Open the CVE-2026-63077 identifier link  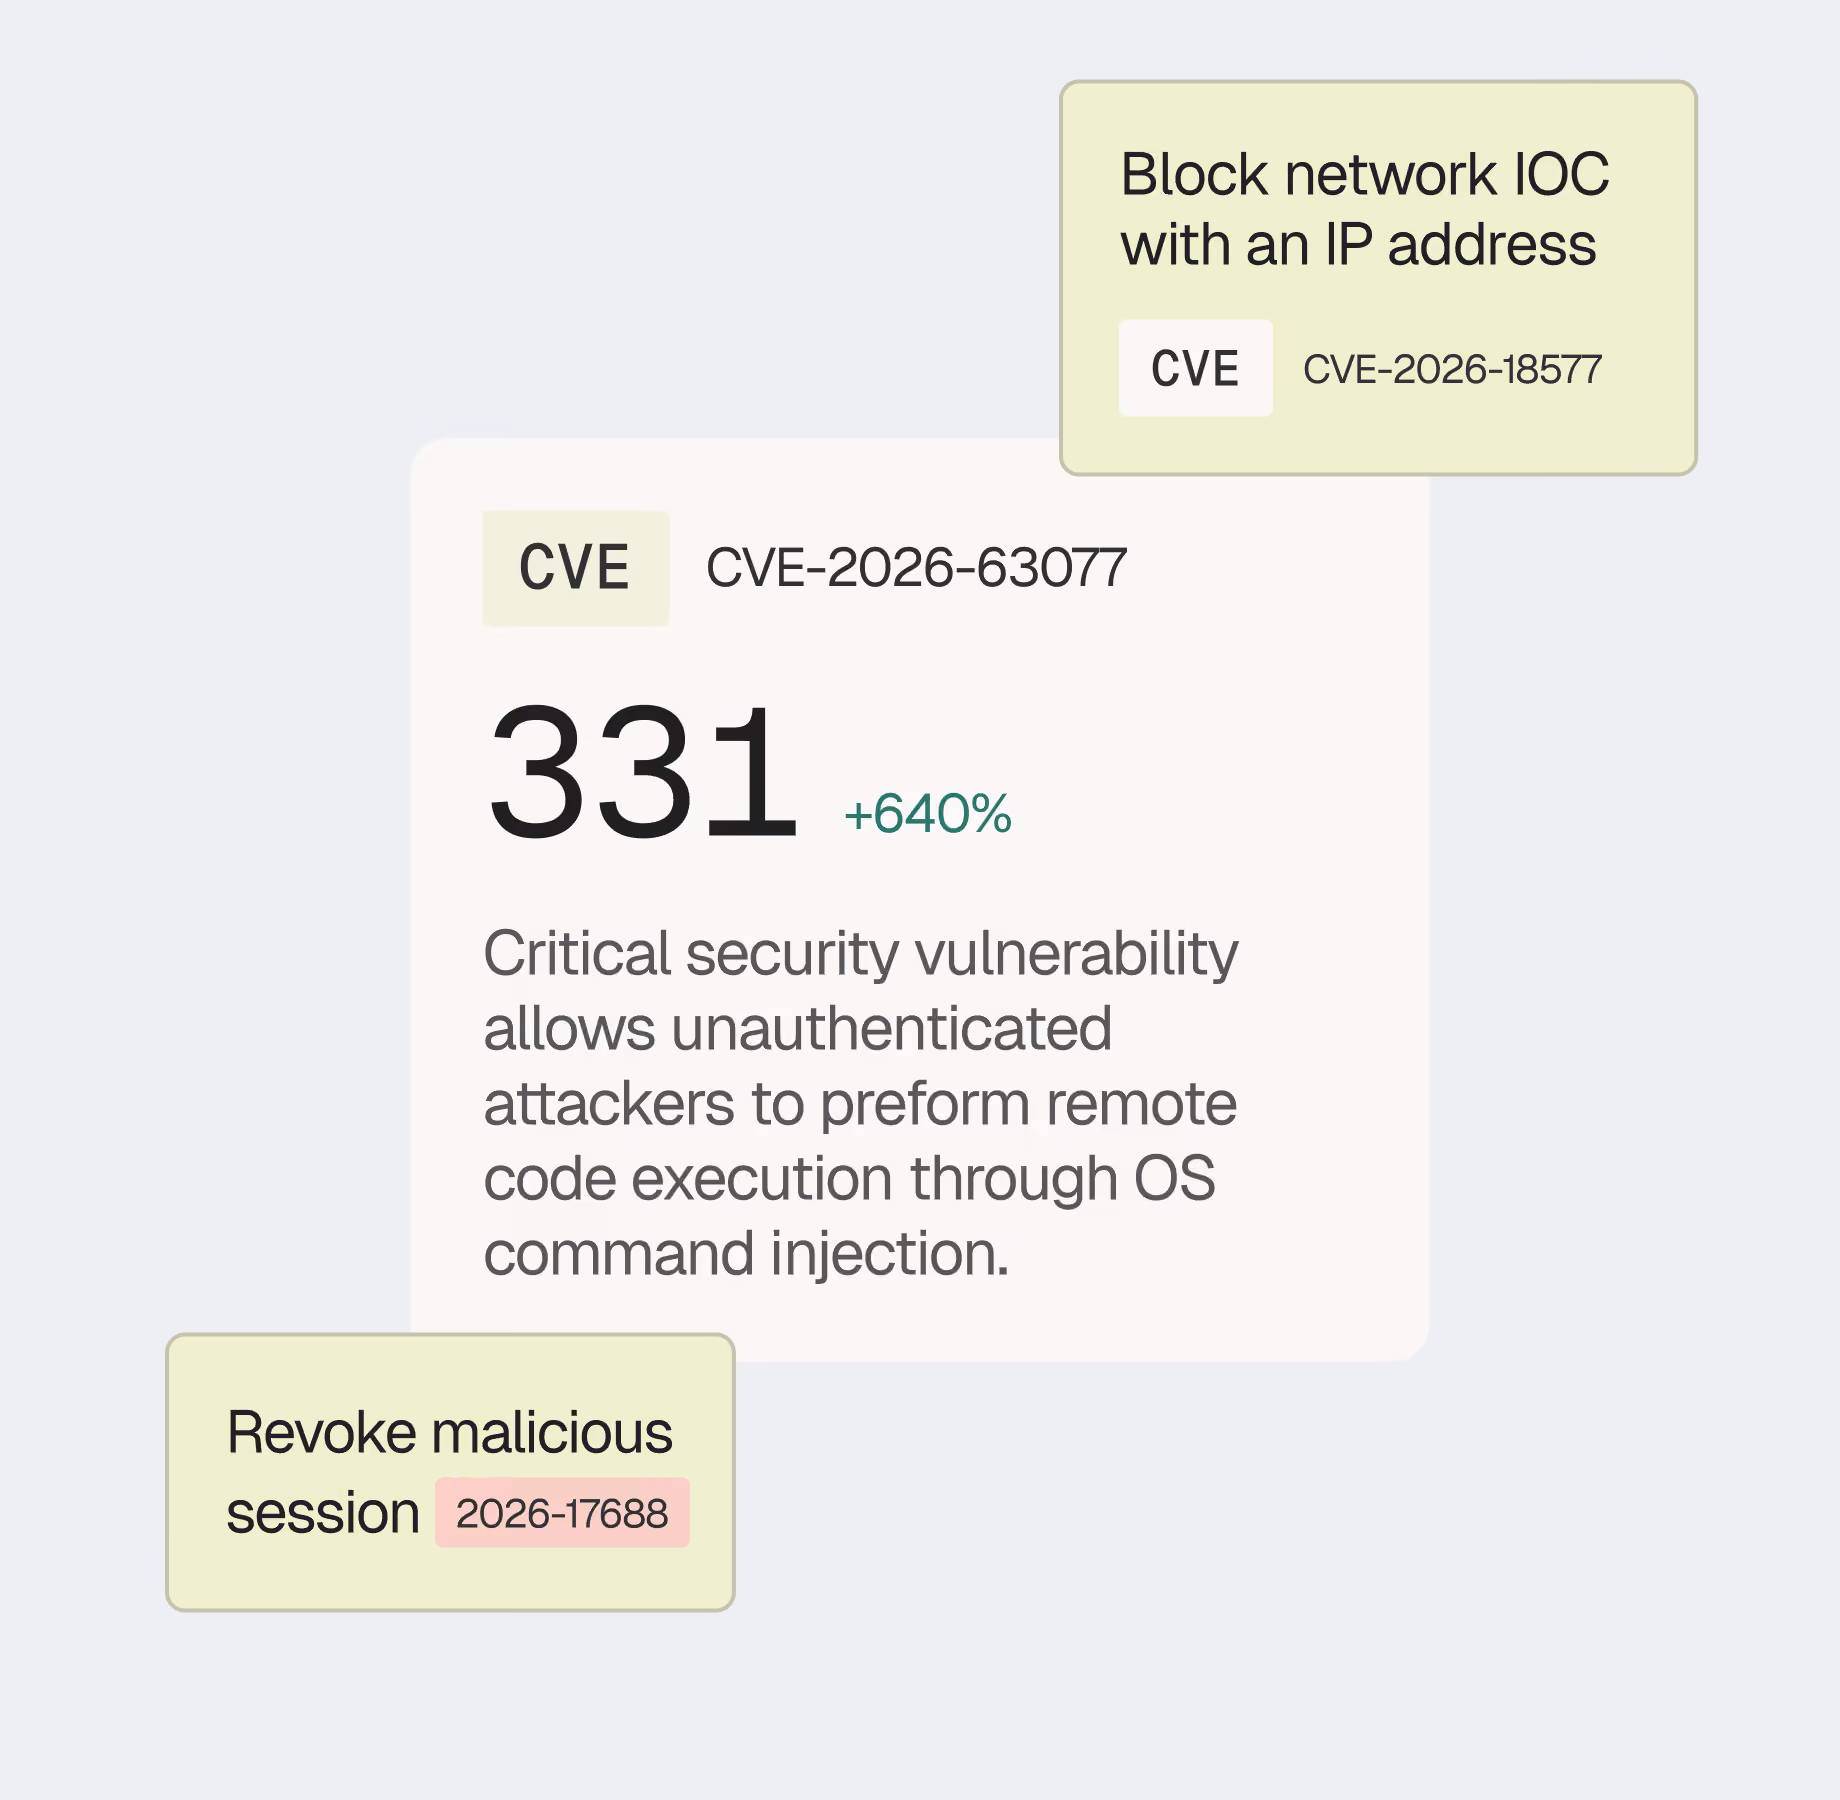[916, 568]
